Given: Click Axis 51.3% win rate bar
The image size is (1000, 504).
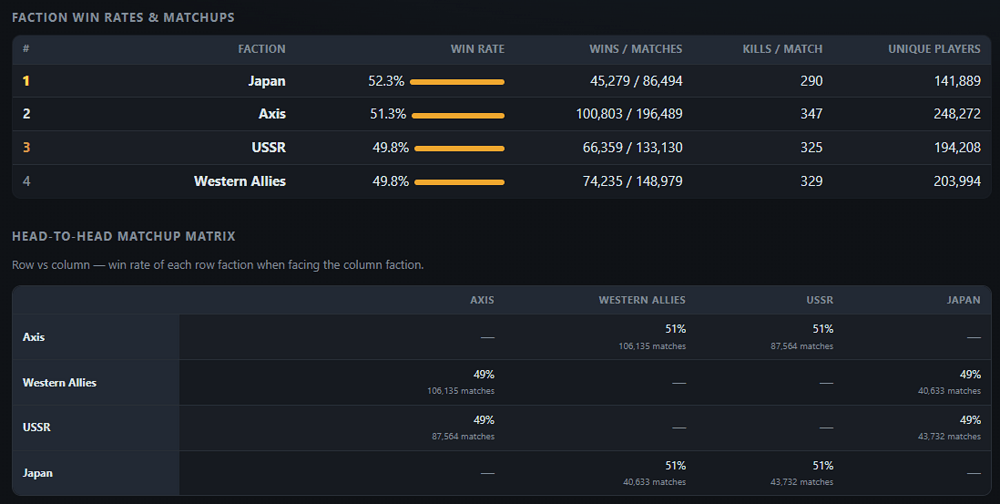Looking at the screenshot, I should (x=458, y=115).
